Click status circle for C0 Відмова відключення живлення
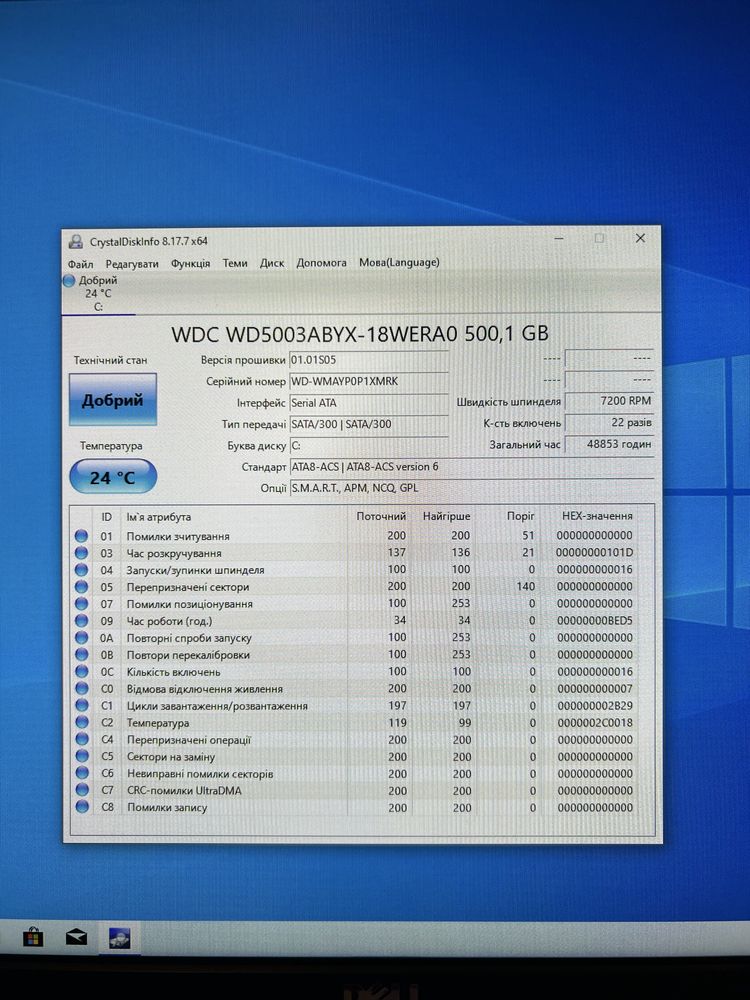Viewport: 750px width, 1000px height. [81, 689]
